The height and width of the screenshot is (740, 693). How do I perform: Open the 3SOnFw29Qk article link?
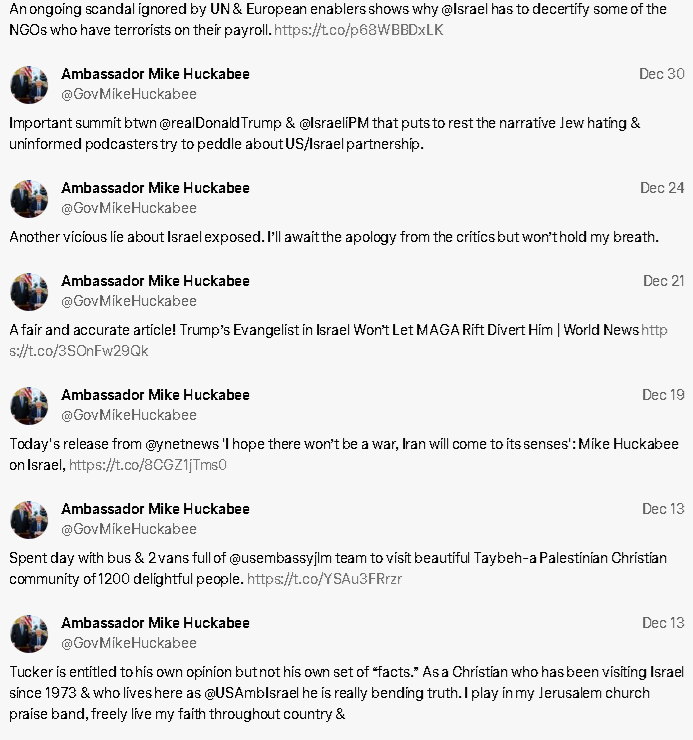tap(79, 351)
